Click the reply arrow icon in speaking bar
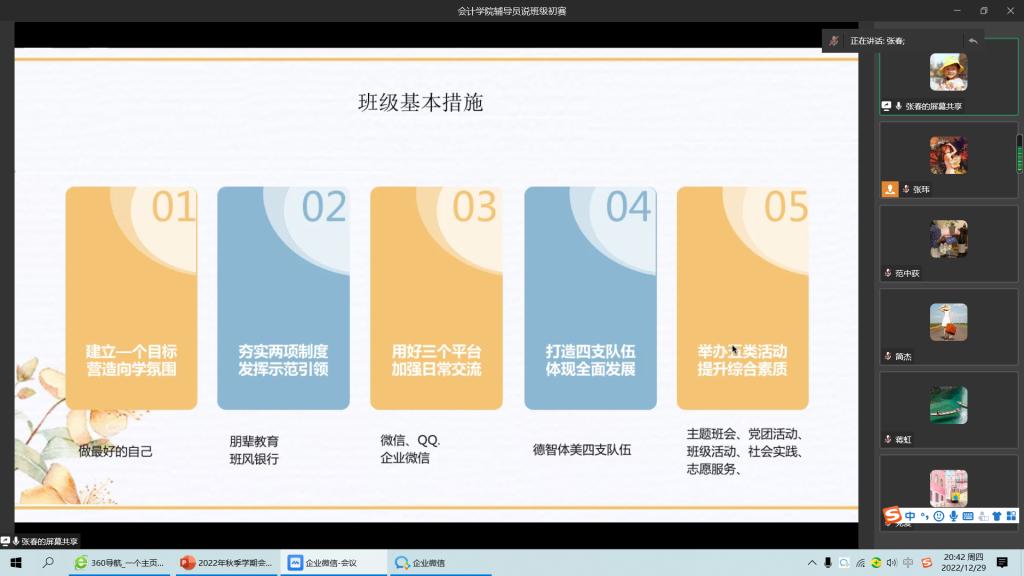This screenshot has height=576, width=1024. pyautogui.click(x=972, y=40)
